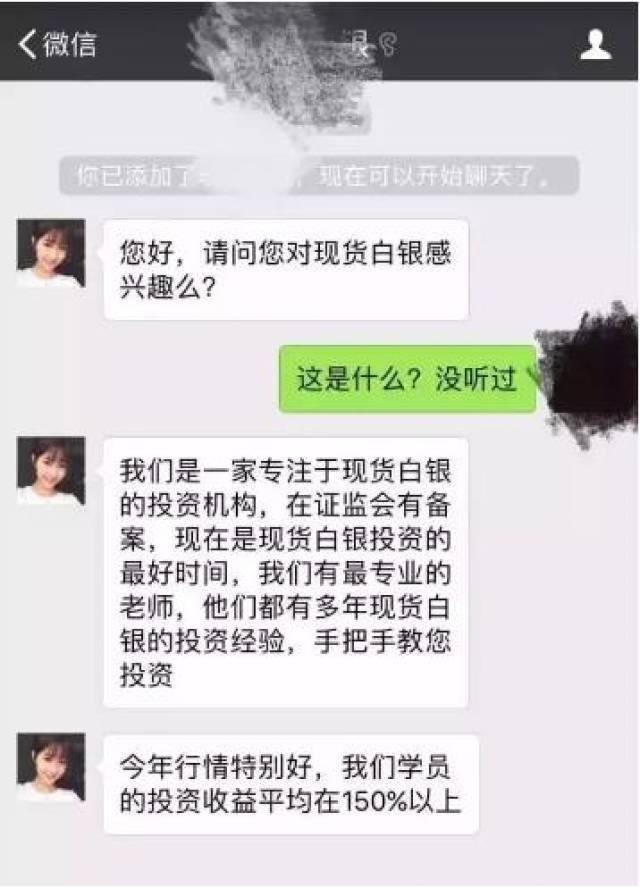Open the contact profile icon

[x=596, y=45]
